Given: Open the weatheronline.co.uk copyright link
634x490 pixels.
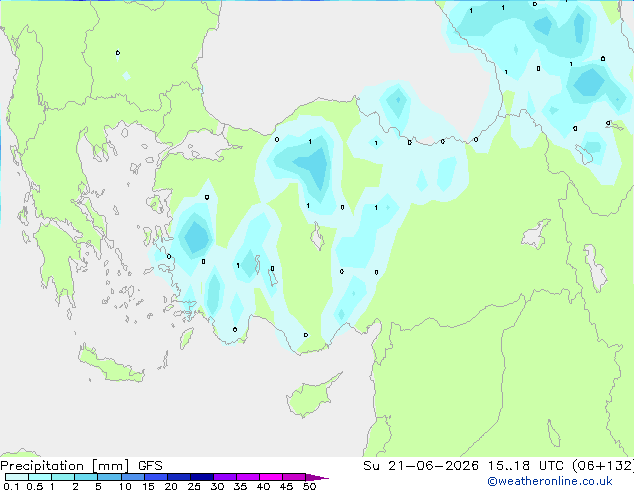Looking at the screenshot, I should 550,481.
